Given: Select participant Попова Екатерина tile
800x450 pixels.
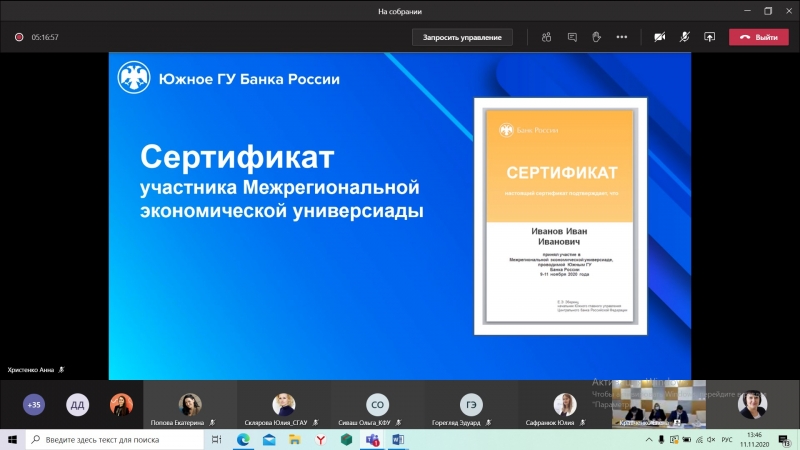Looking at the screenshot, I should [190, 405].
